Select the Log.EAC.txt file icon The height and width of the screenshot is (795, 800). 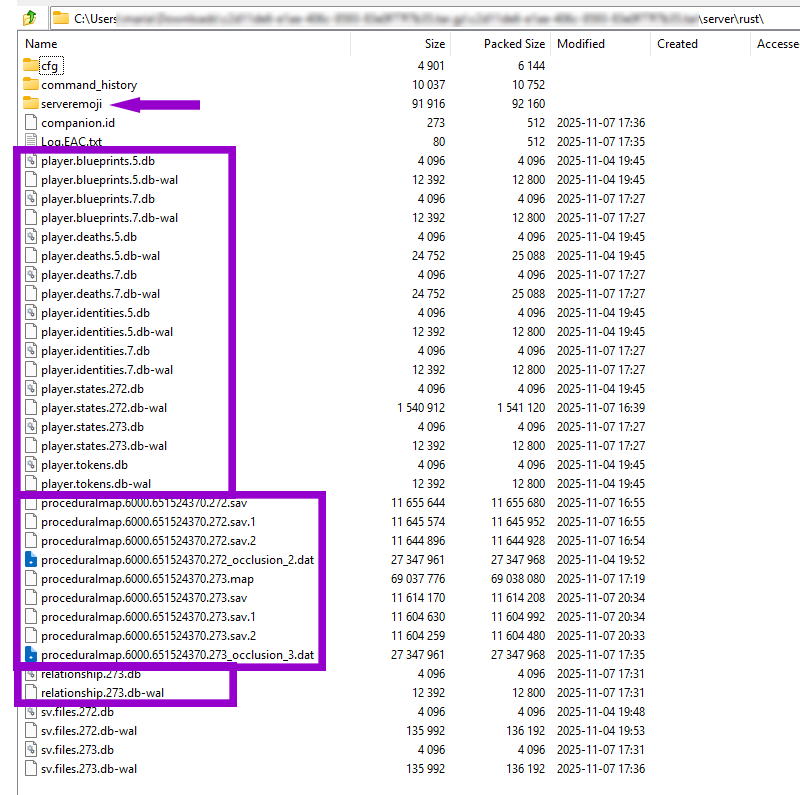pos(30,142)
